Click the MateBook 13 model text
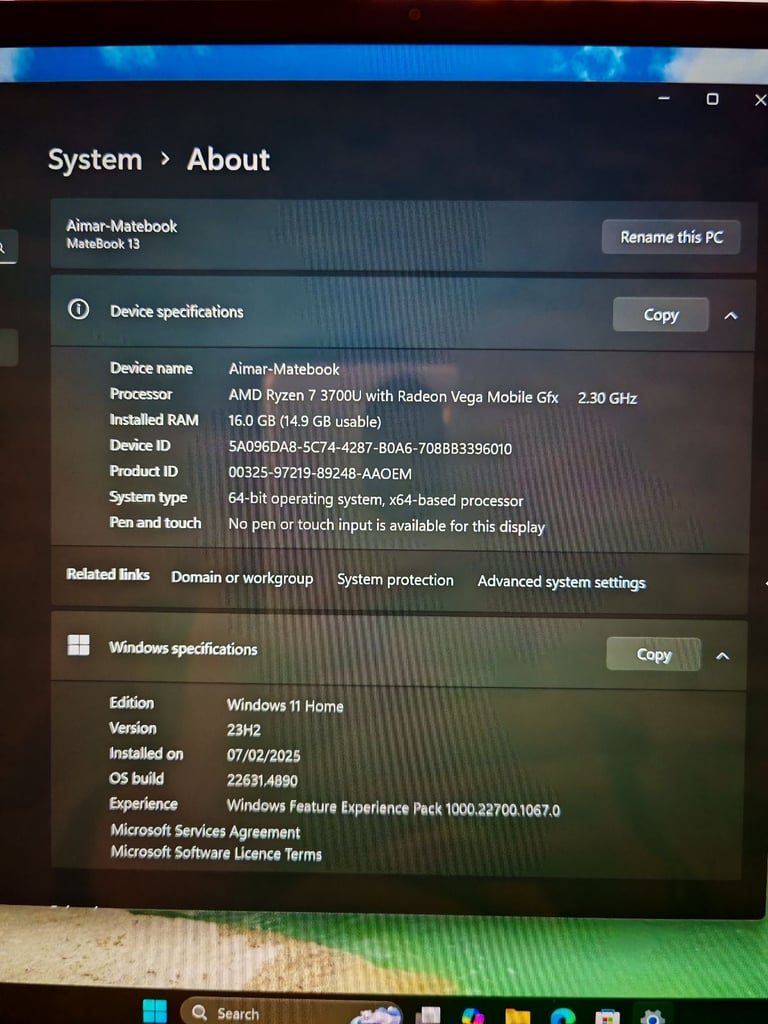 click(103, 244)
